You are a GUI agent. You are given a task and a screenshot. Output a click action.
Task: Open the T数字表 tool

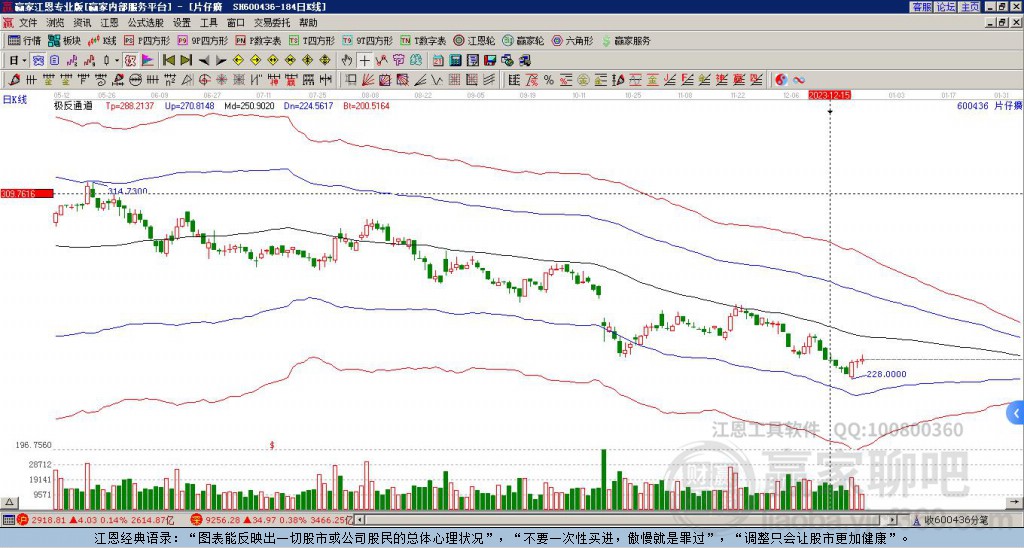coord(423,40)
